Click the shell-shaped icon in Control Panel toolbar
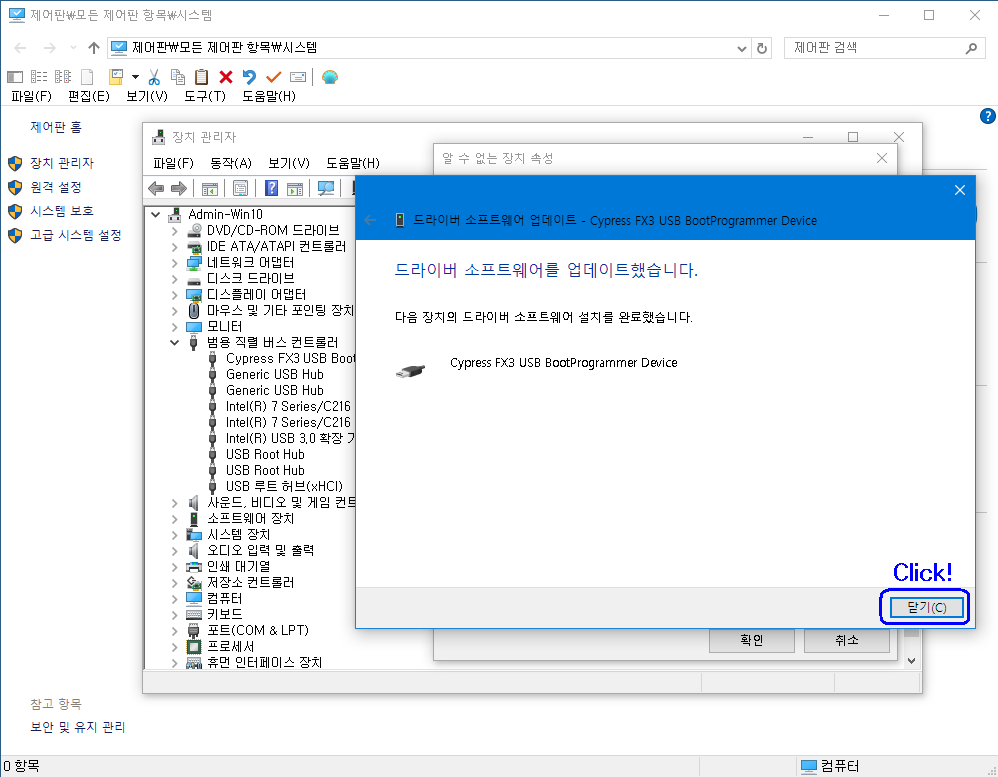Screen dimensions: 998x777 [330, 77]
